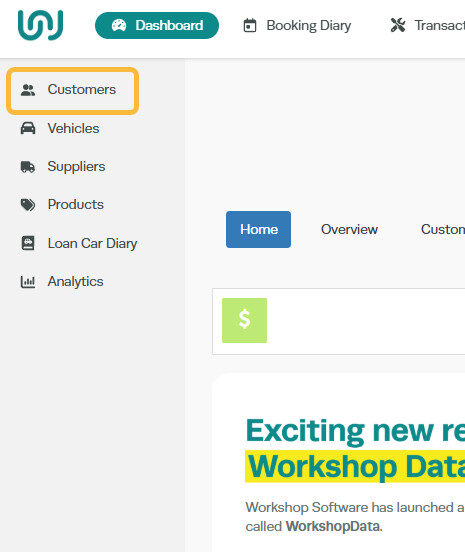This screenshot has height=552, width=465.
Task: Open the Dashboard tab
Action: coord(157,25)
